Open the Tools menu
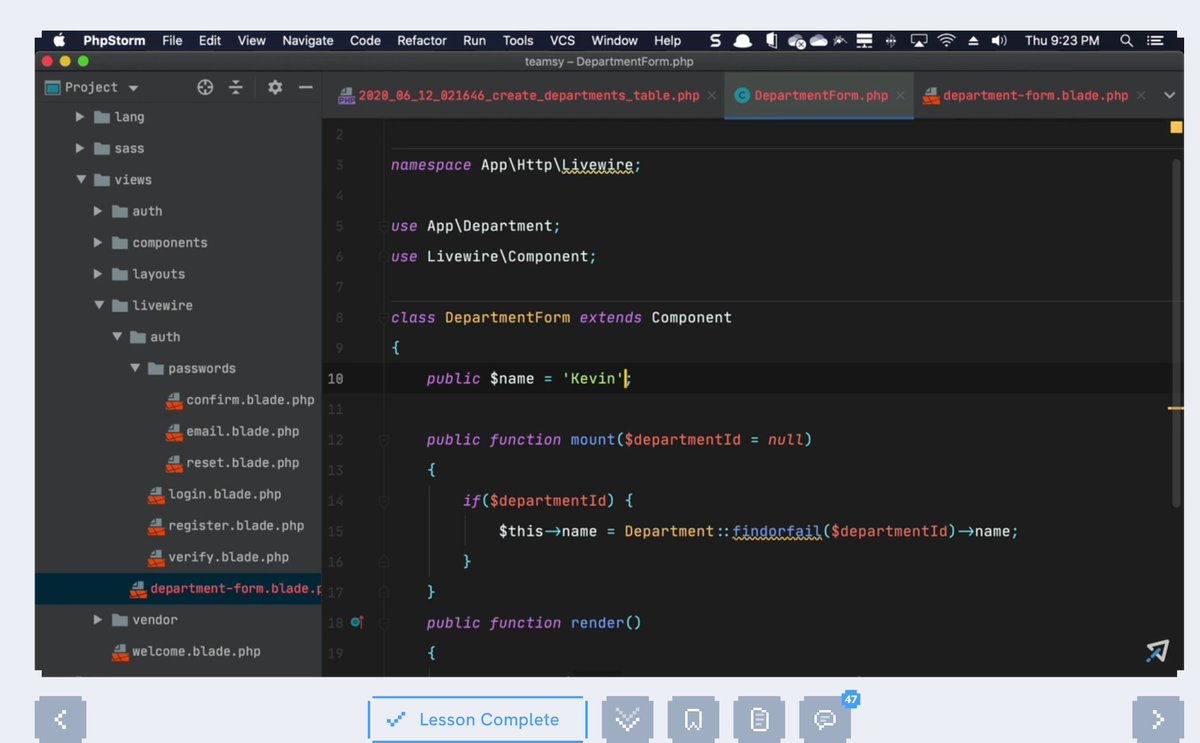This screenshot has height=743, width=1200. pos(518,41)
